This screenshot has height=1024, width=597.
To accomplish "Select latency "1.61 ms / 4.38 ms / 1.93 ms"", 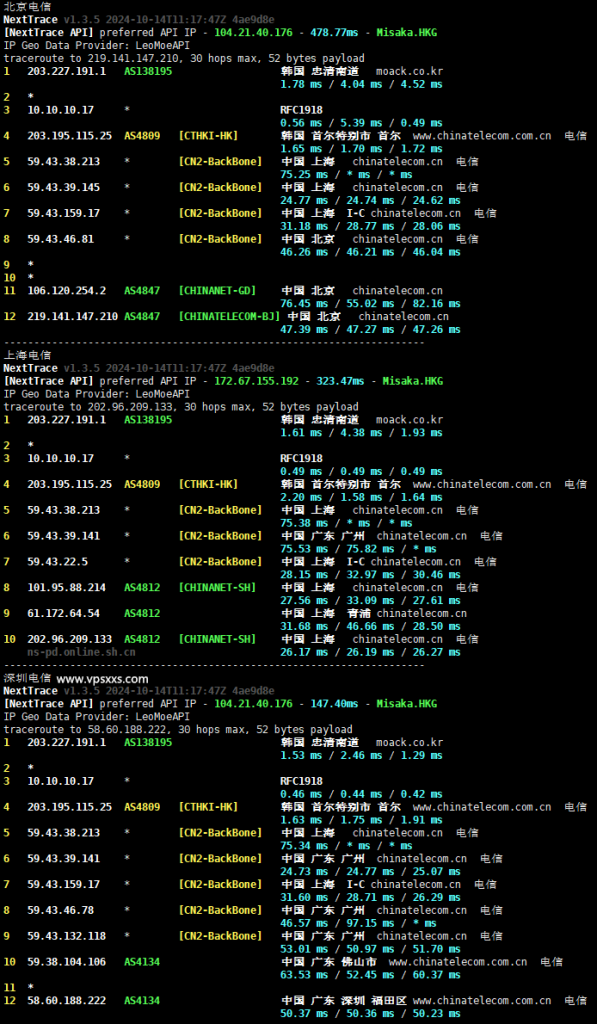I will (x=361, y=432).
